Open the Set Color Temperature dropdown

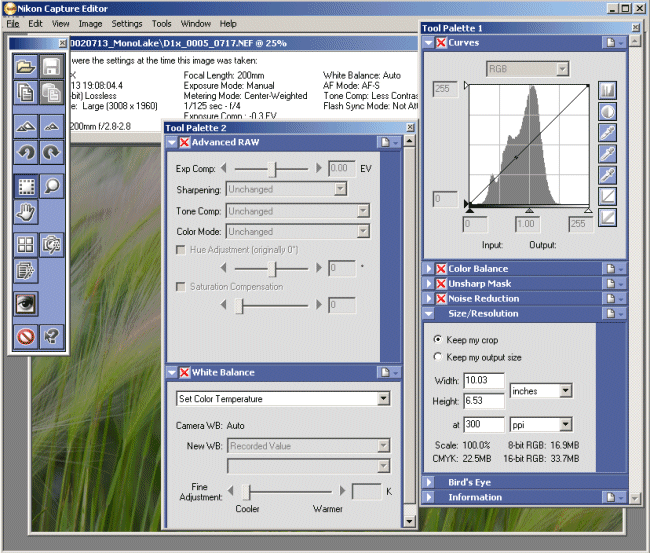283,399
